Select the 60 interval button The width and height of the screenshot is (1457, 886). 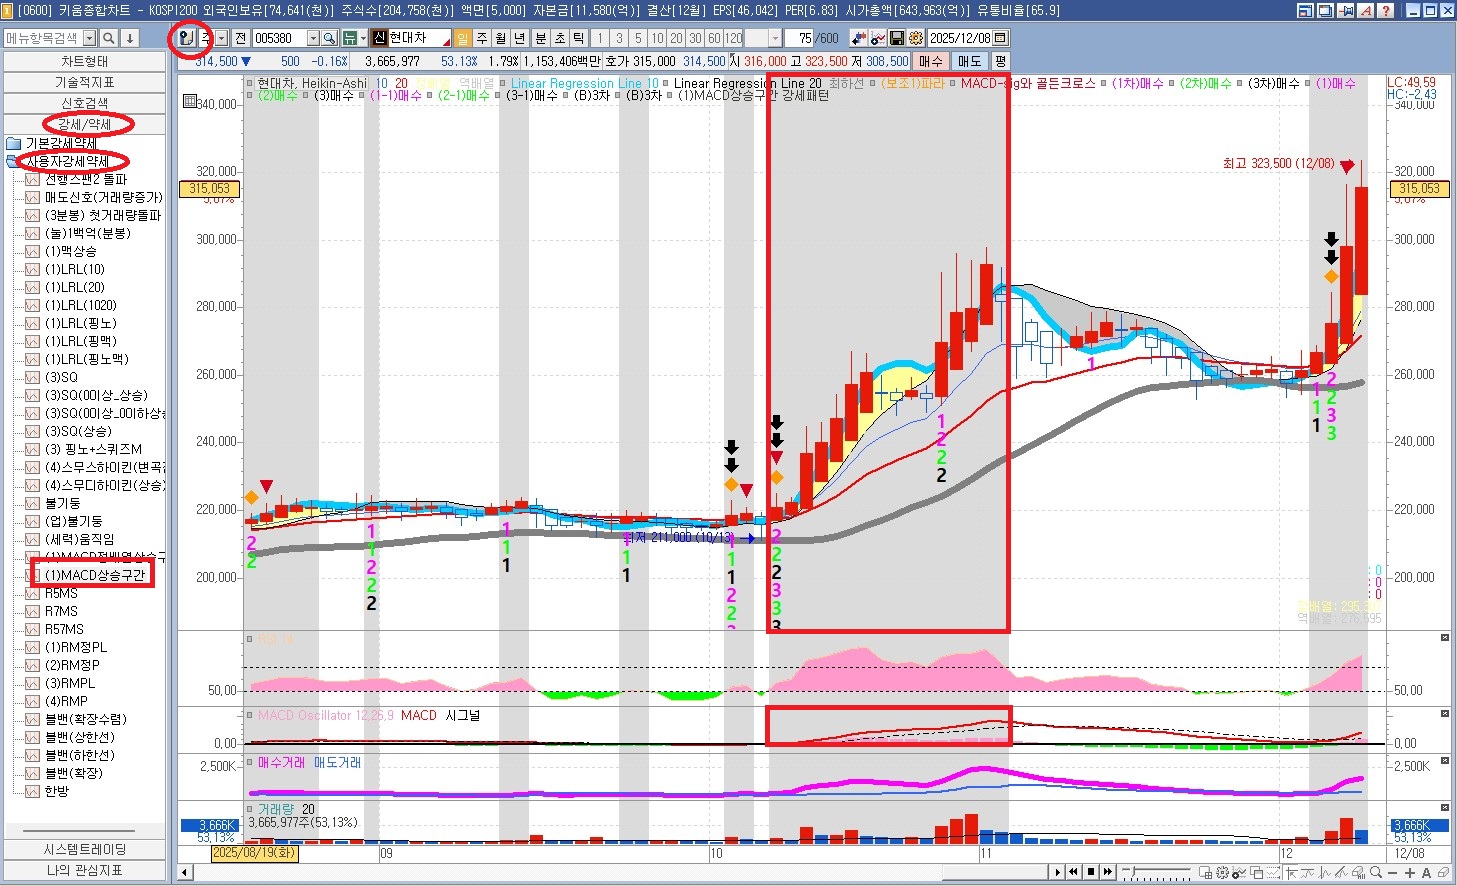[714, 38]
